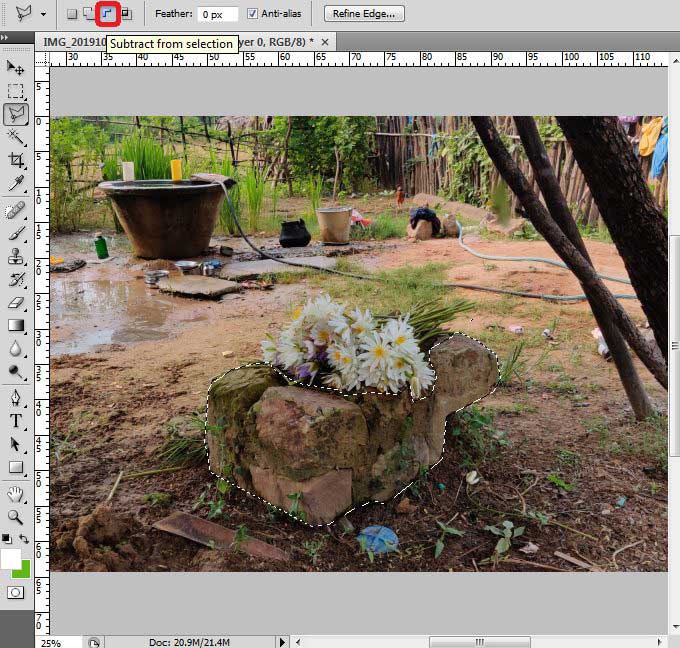Click the Refine Edge button

click(364, 14)
